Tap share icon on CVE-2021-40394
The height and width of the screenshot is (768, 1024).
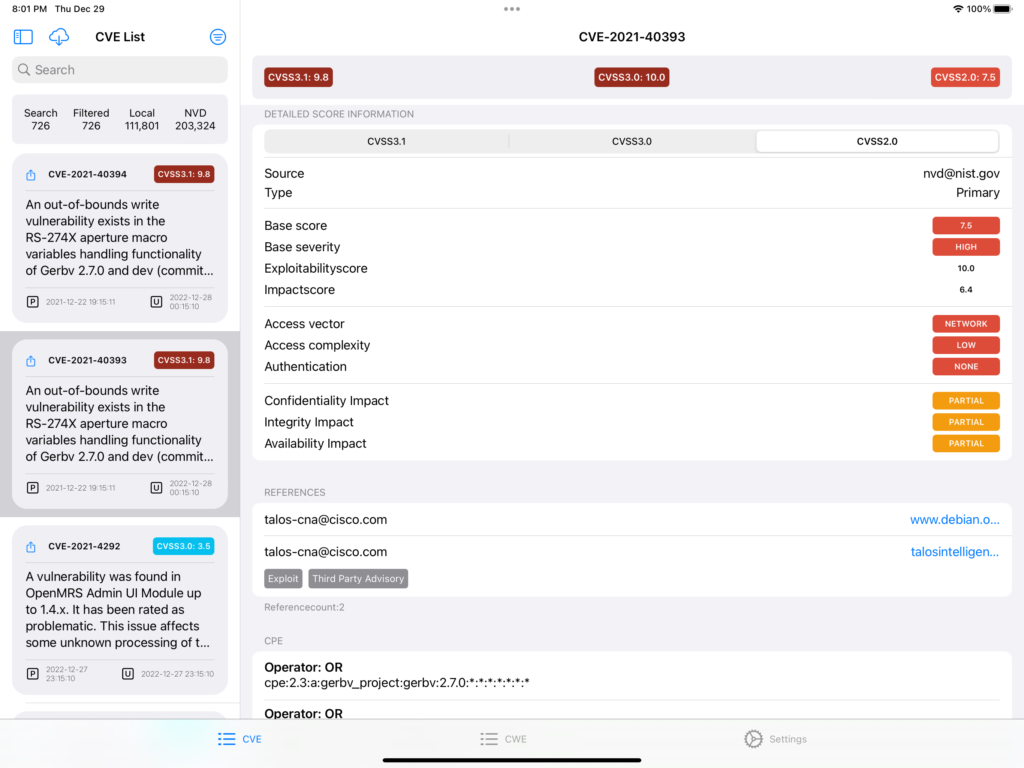point(31,175)
